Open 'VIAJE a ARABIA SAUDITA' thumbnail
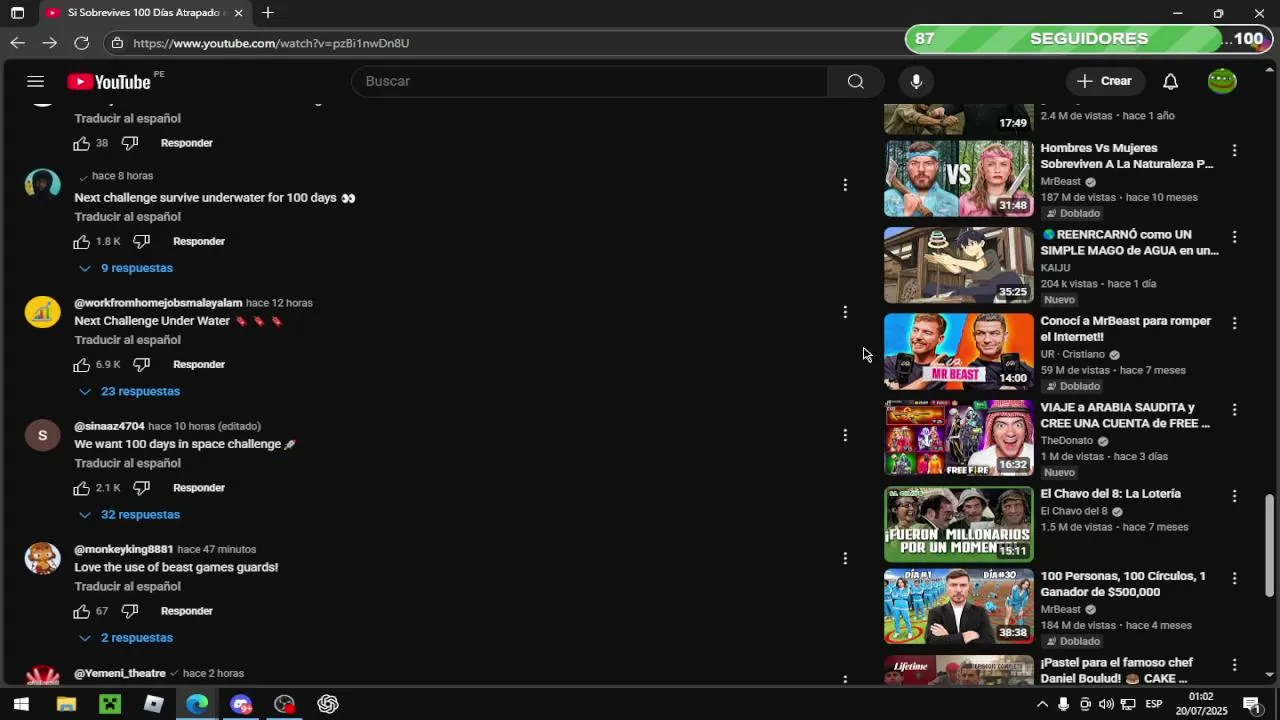This screenshot has width=1280, height=720. [x=959, y=438]
